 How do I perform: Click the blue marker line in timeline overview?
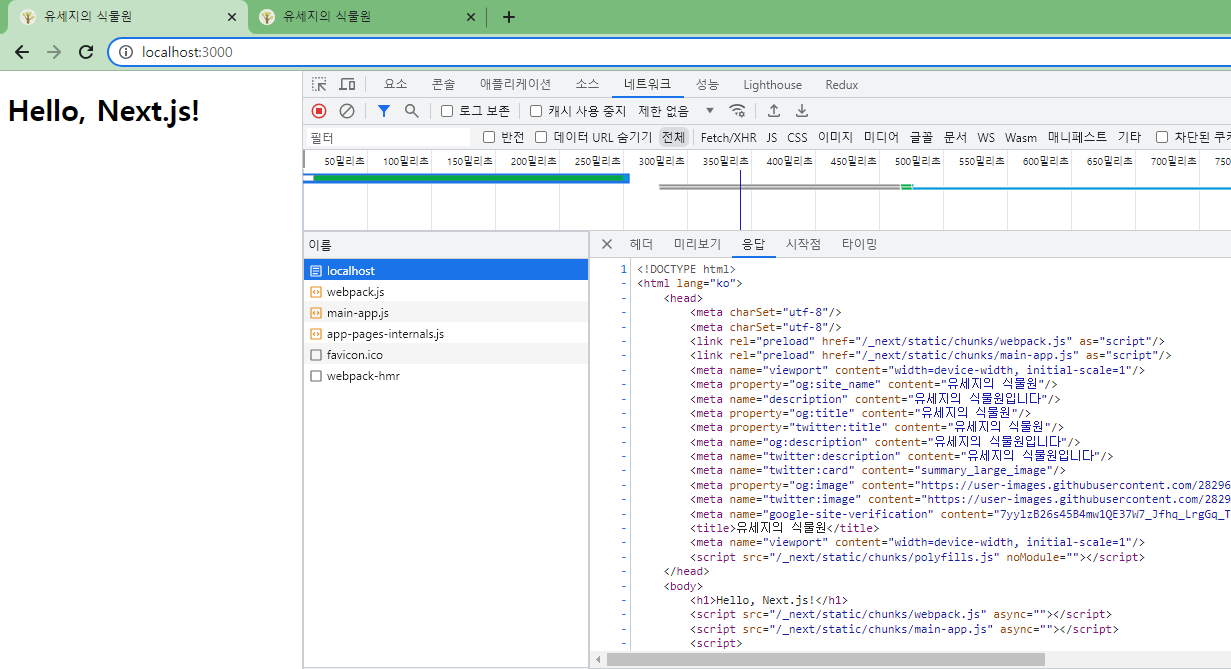(x=740, y=200)
